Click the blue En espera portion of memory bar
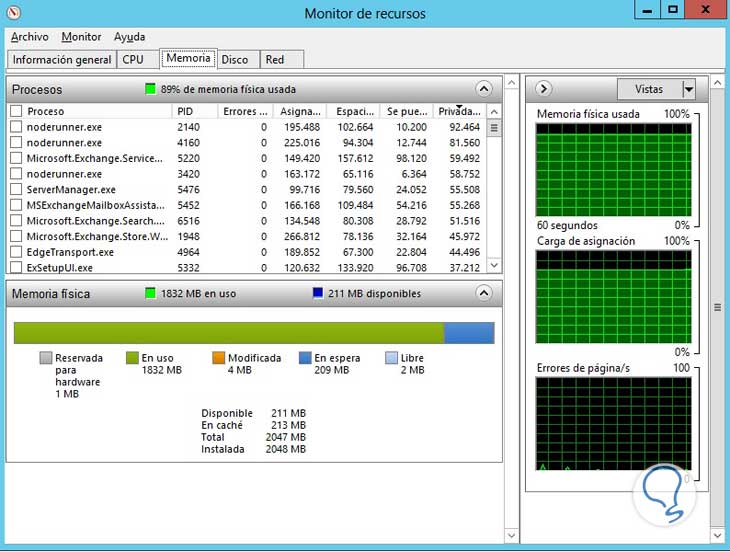 pos(469,333)
